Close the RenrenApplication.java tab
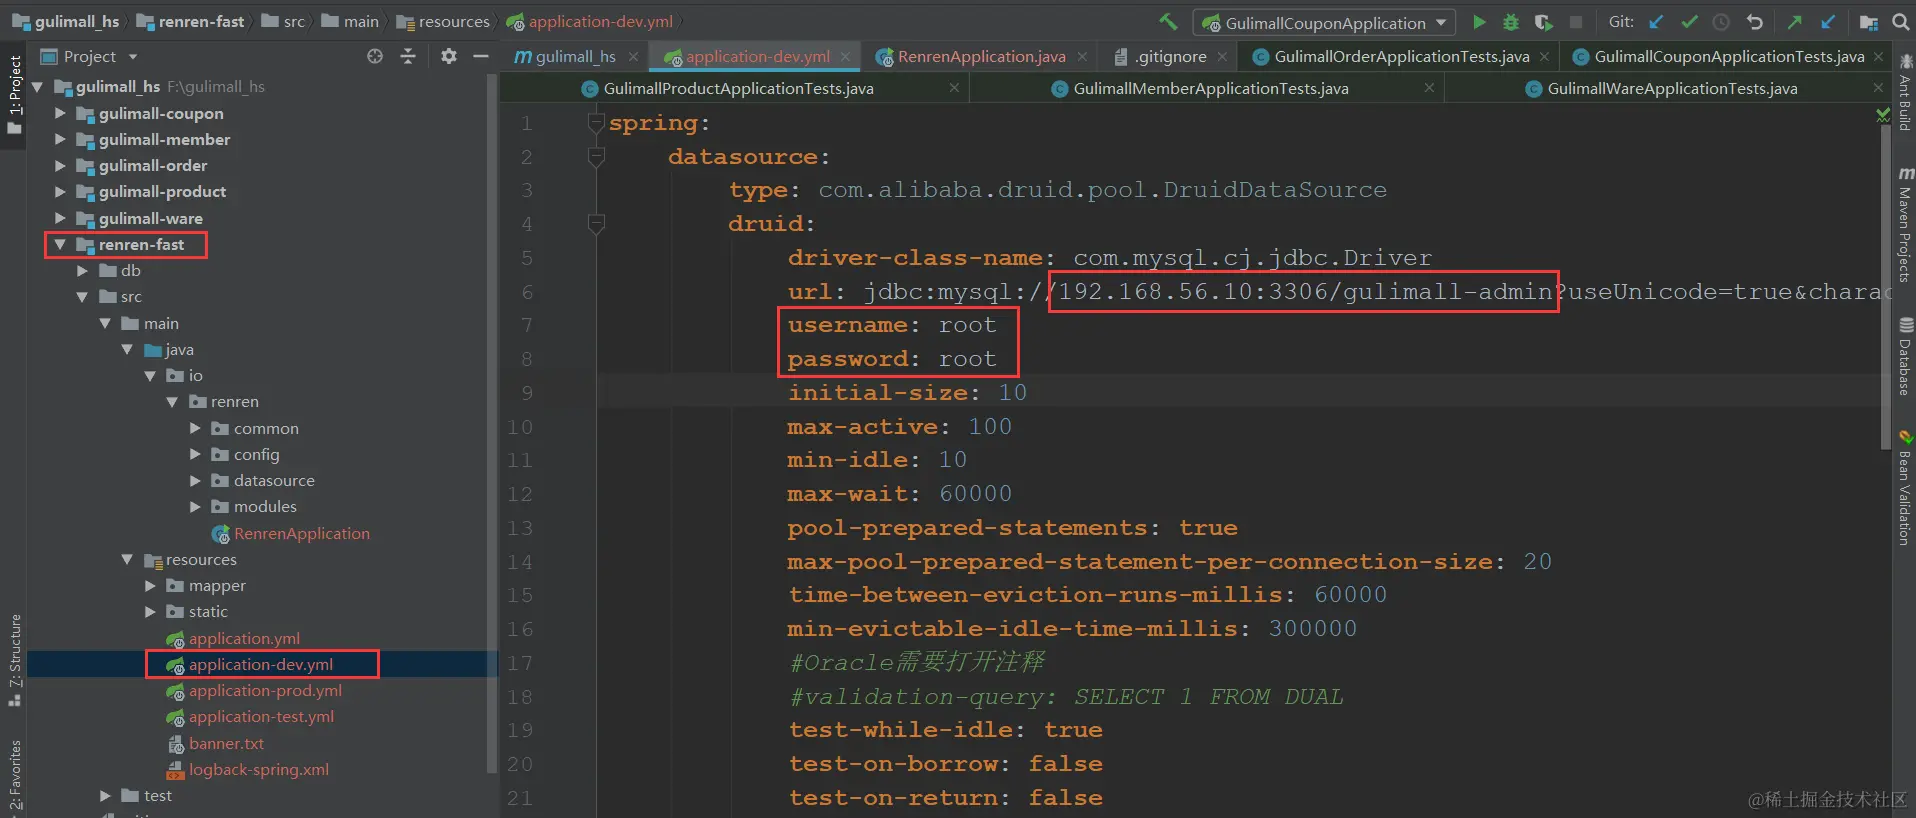The height and width of the screenshot is (818, 1916). coord(1082,57)
